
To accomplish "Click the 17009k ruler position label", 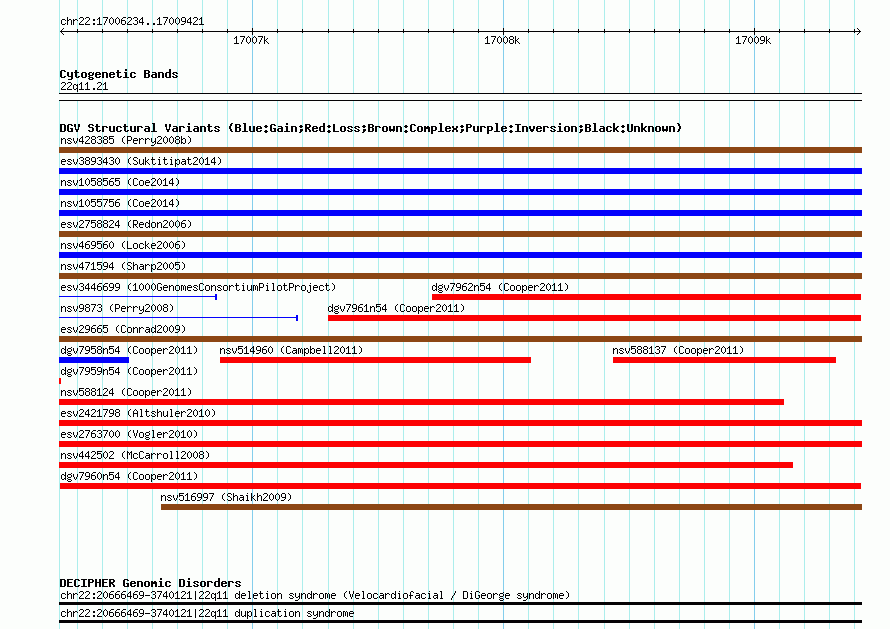I will tap(753, 40).
